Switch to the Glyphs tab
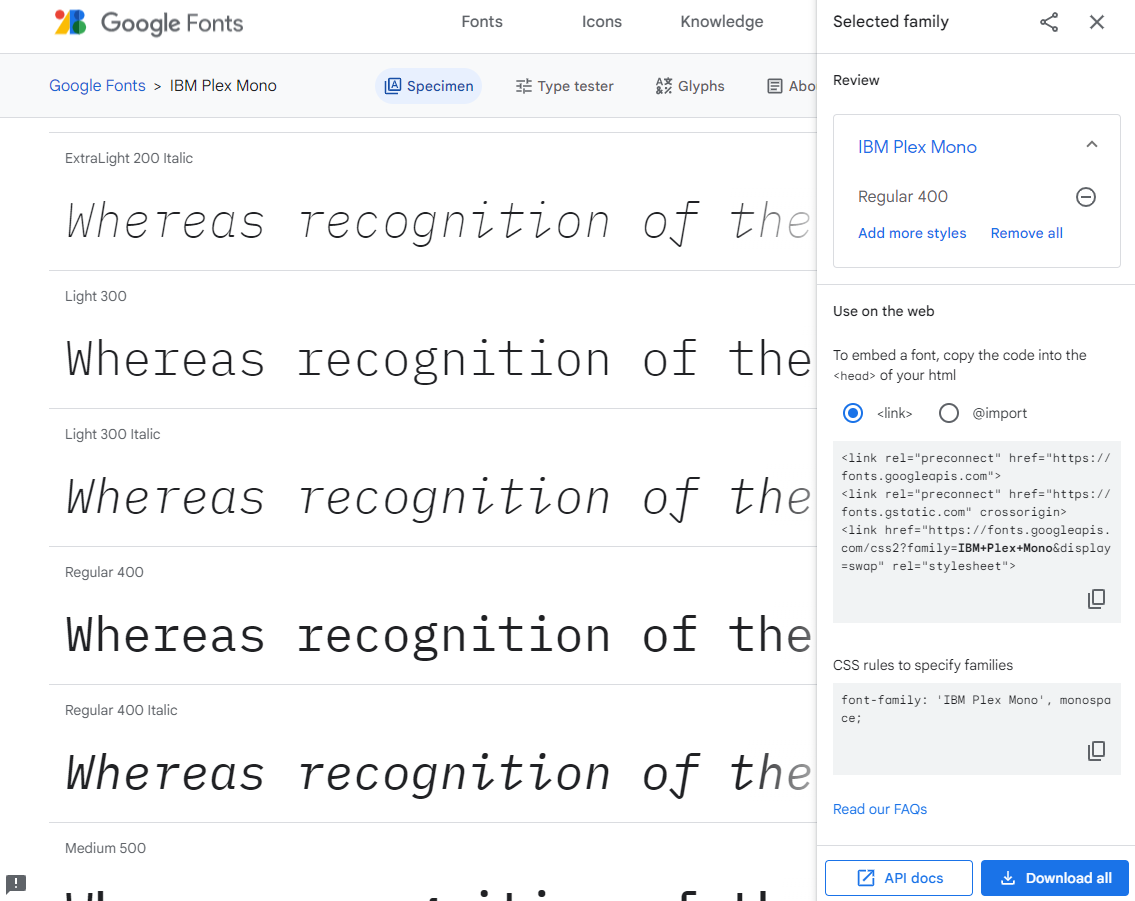This screenshot has width=1135, height=901. click(690, 86)
